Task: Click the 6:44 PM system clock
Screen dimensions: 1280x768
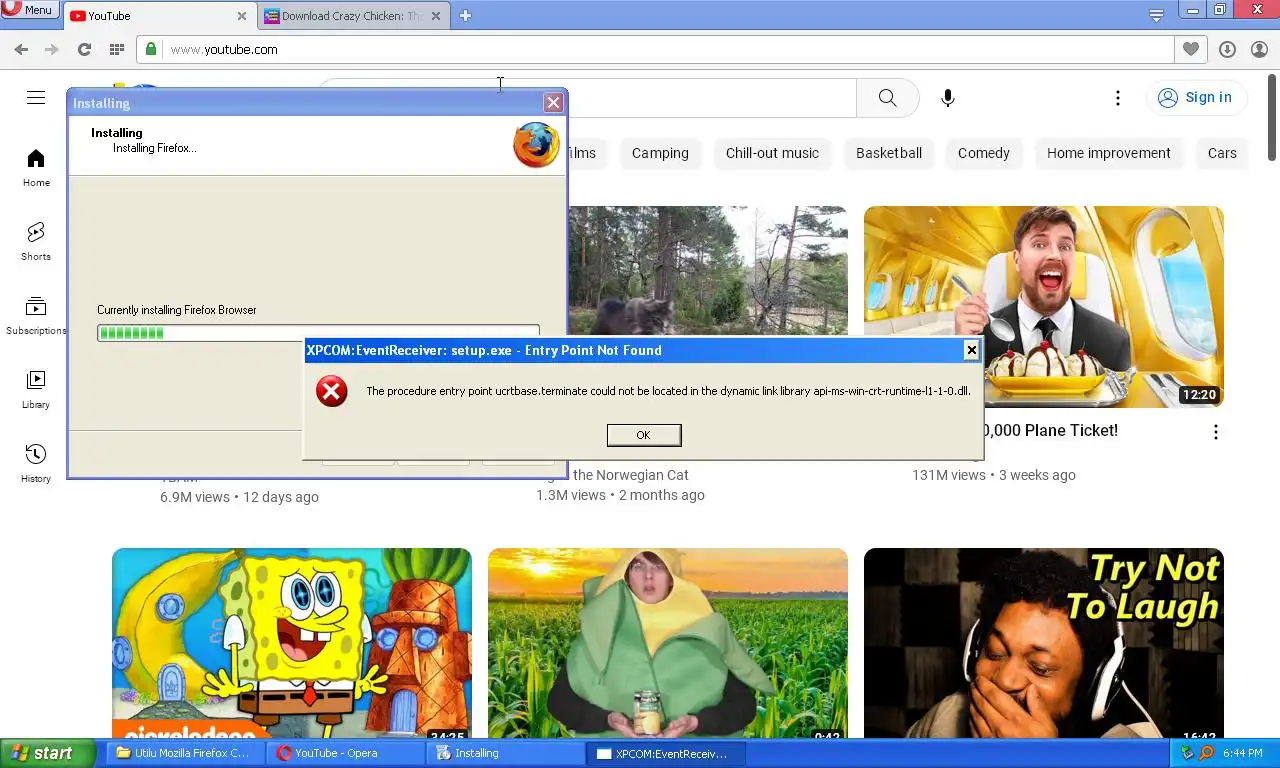Action: pyautogui.click(x=1242, y=753)
